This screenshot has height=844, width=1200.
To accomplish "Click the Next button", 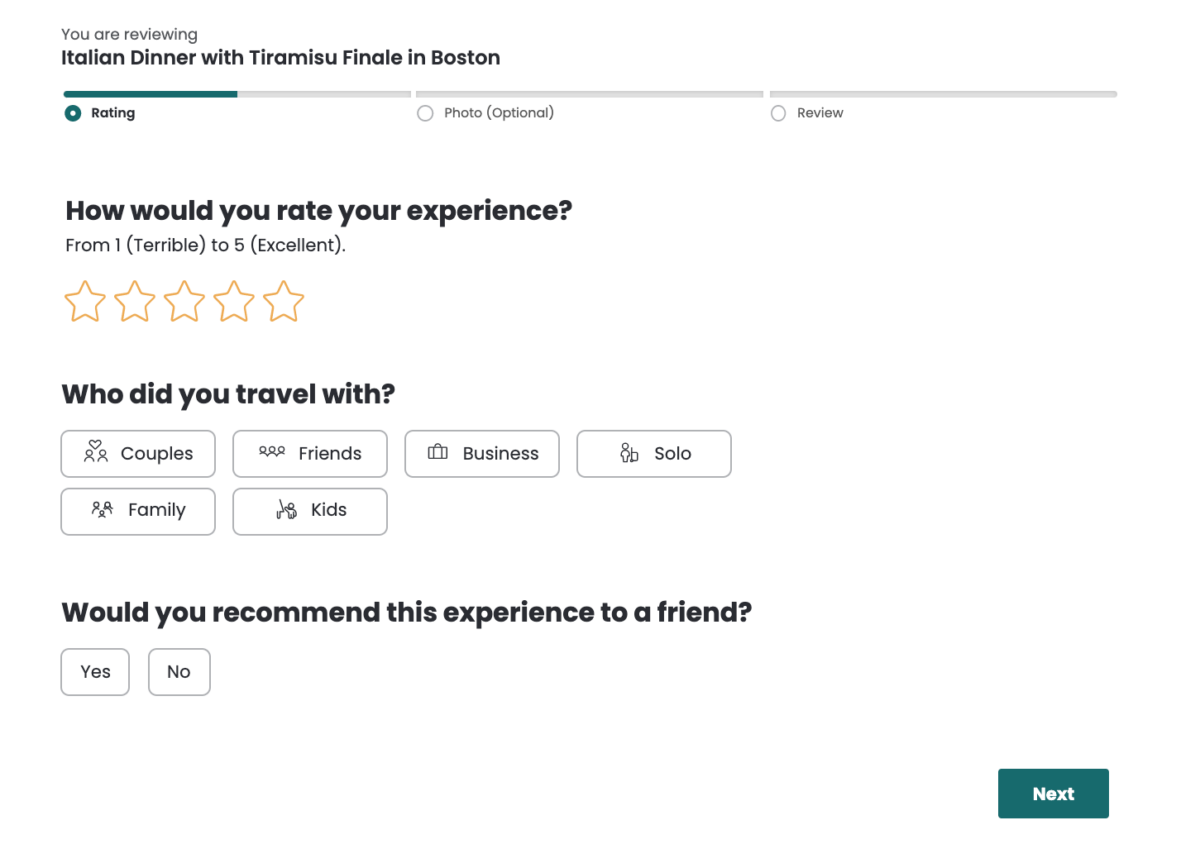I will point(1053,793).
